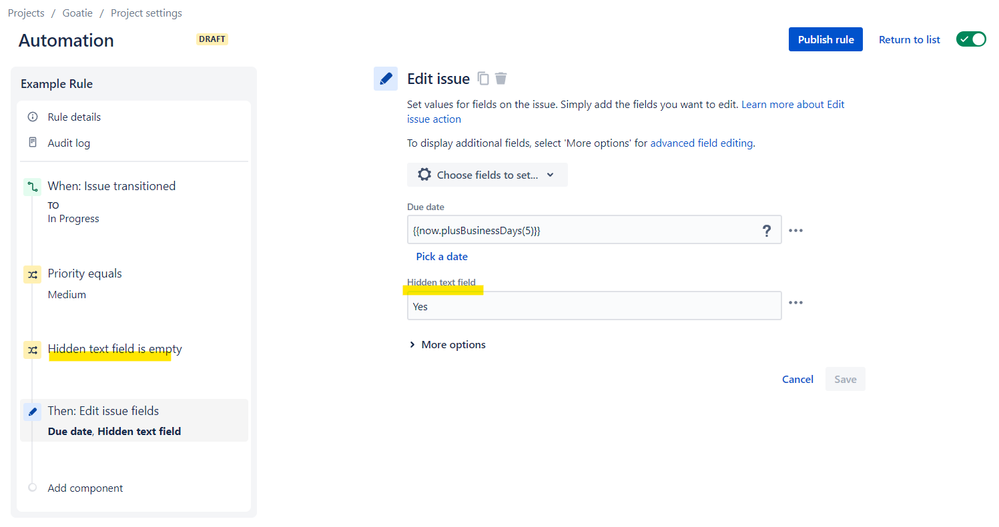Click the Cancel button
The width and height of the screenshot is (999, 527).
(x=798, y=379)
